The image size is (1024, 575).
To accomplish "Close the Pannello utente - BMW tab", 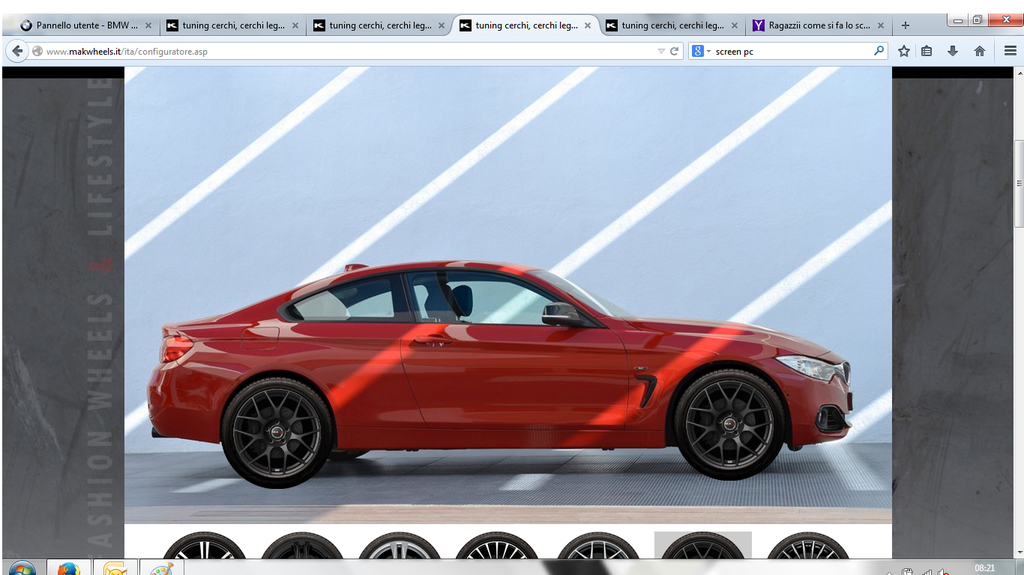I will [x=148, y=25].
